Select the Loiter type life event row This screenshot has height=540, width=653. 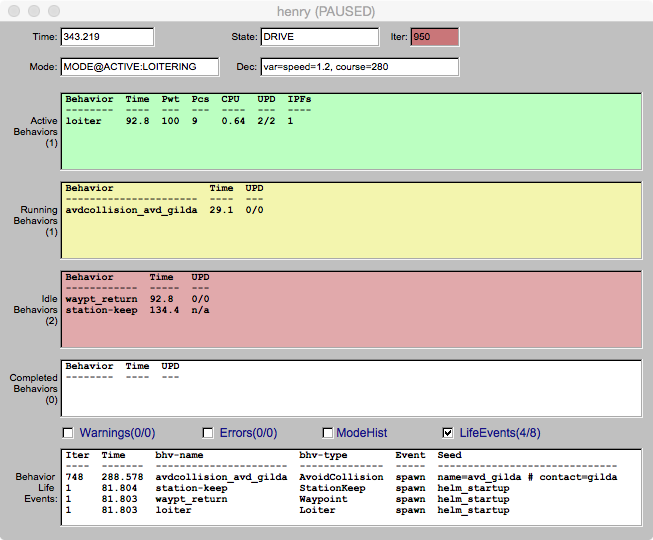click(340, 510)
